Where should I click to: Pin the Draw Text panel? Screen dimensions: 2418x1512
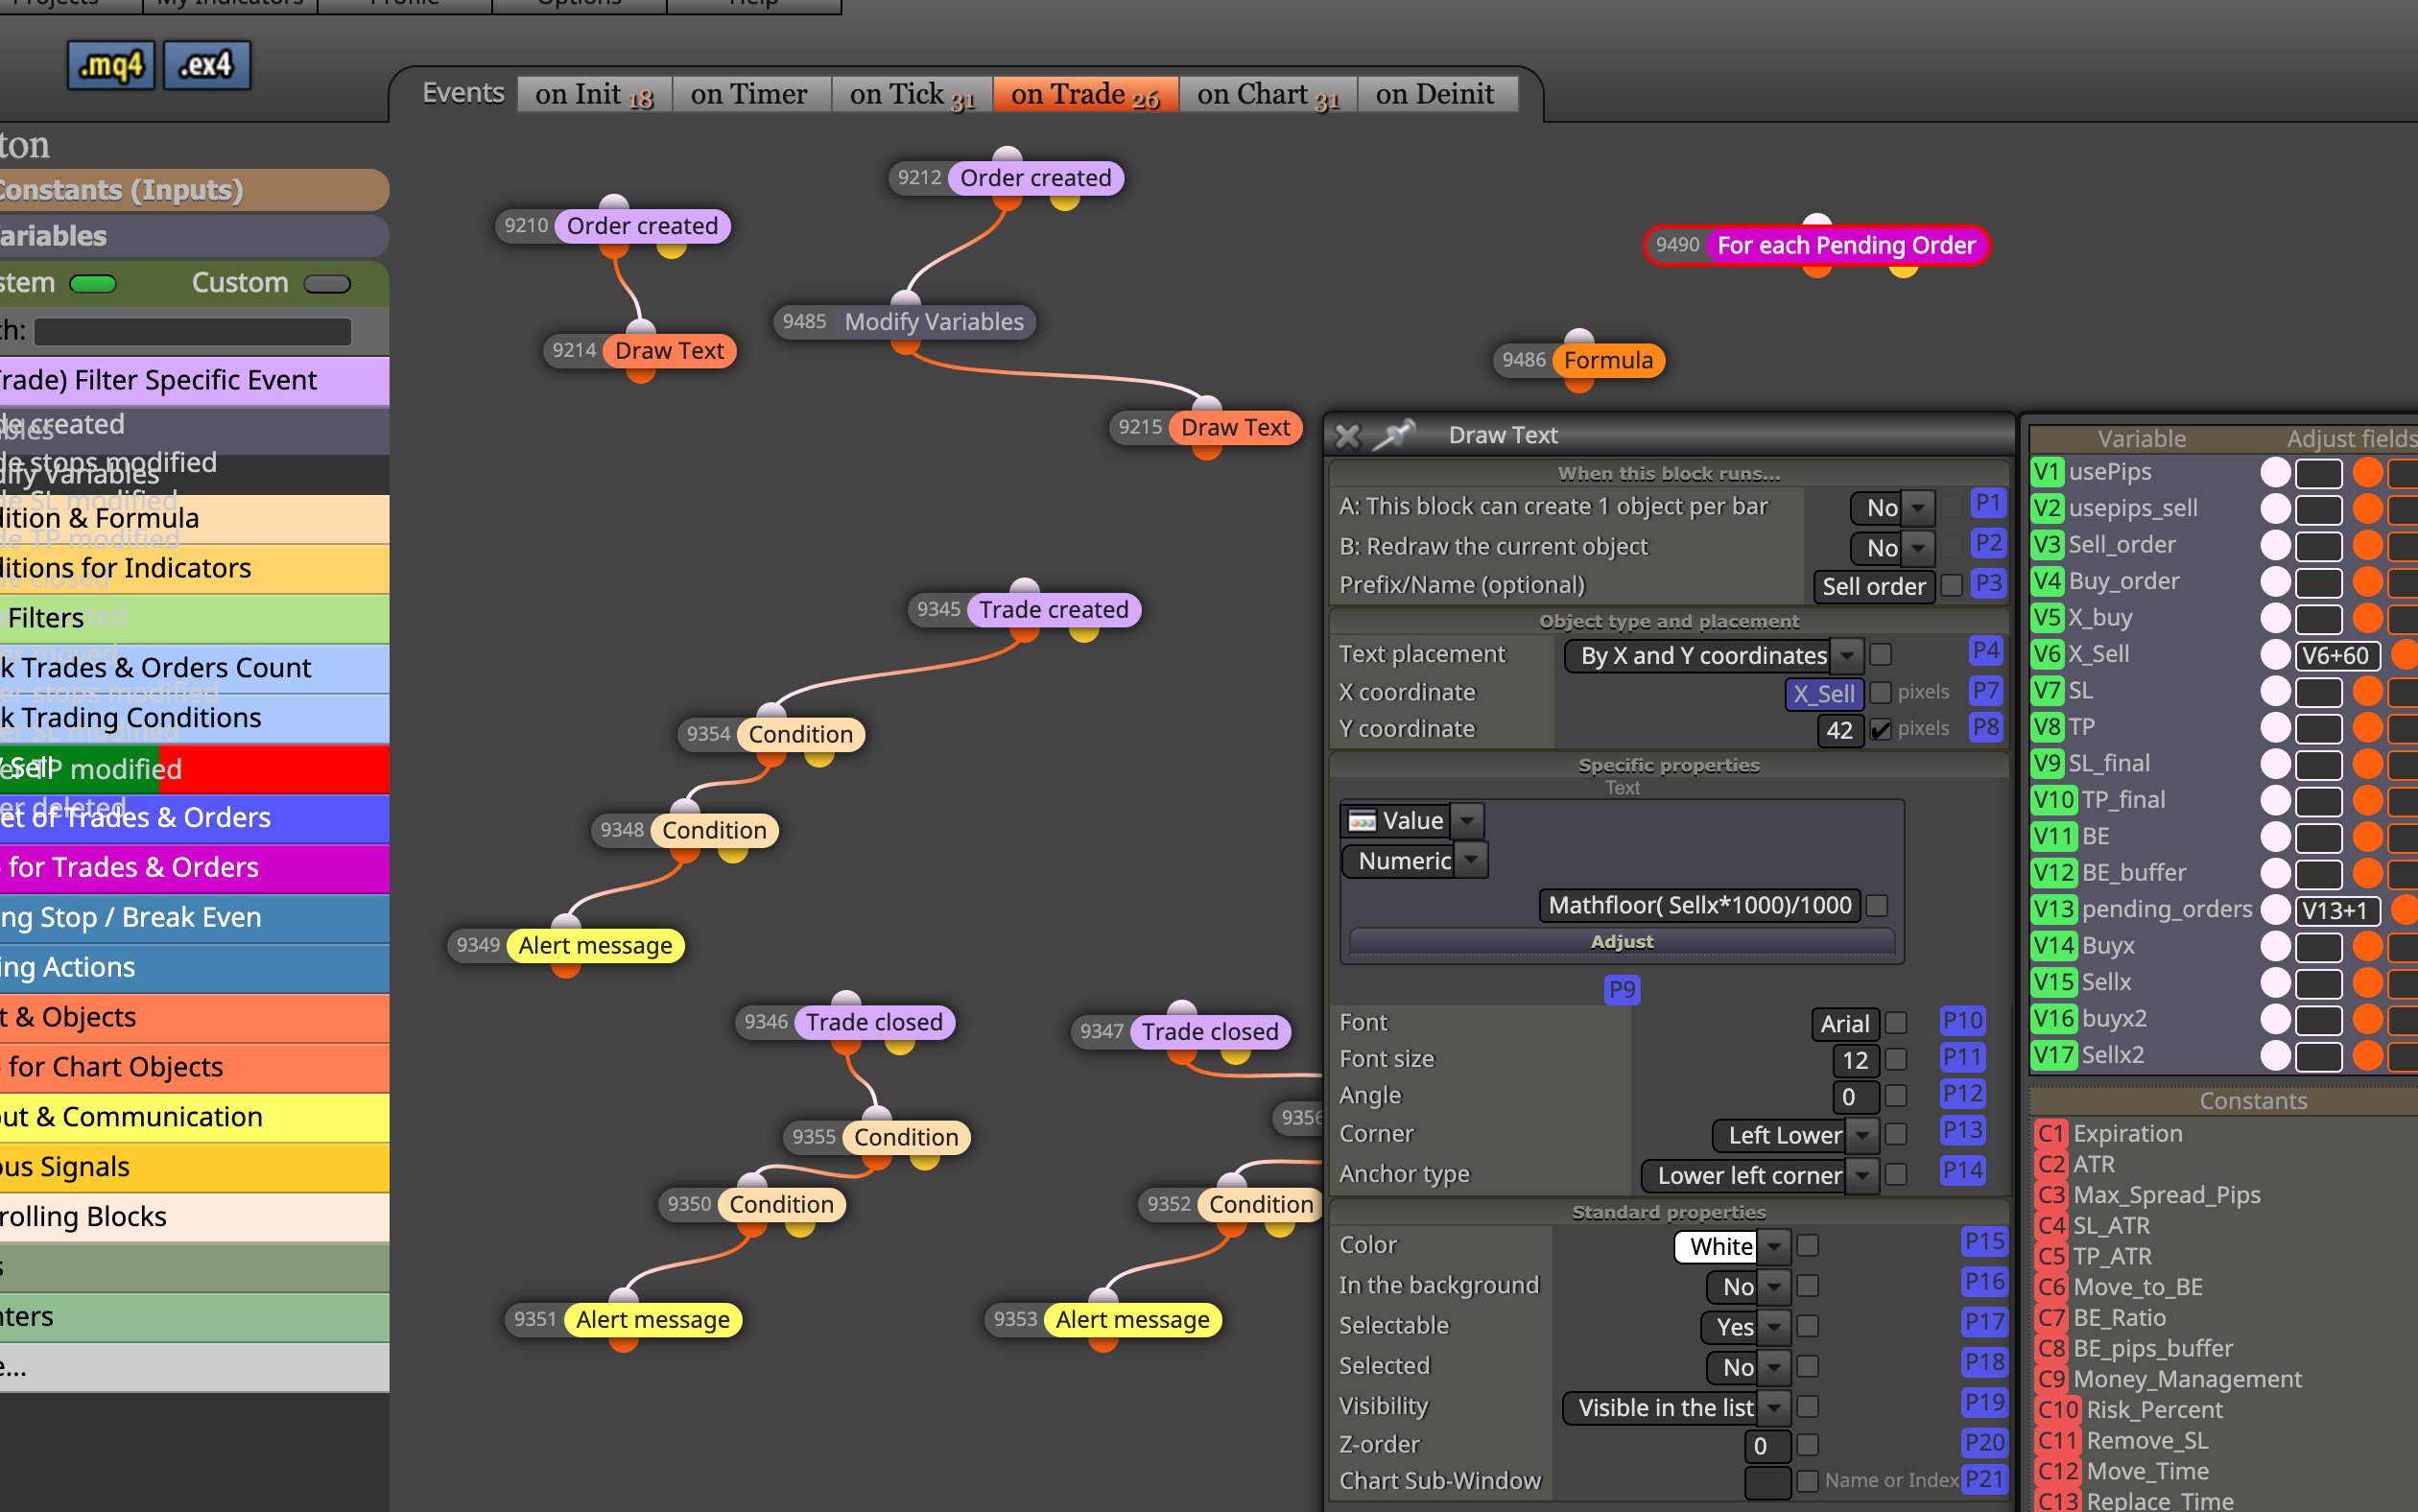pyautogui.click(x=1393, y=435)
